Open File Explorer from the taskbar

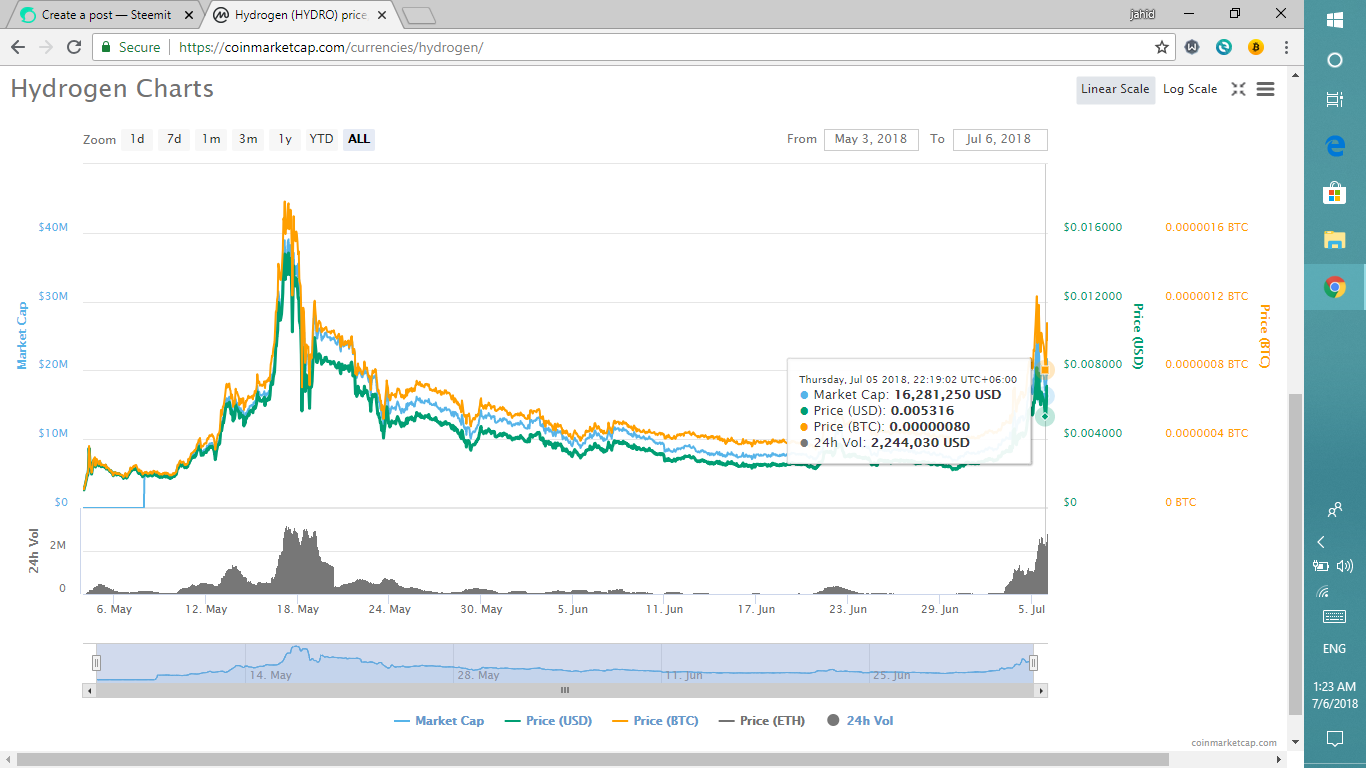pos(1334,239)
